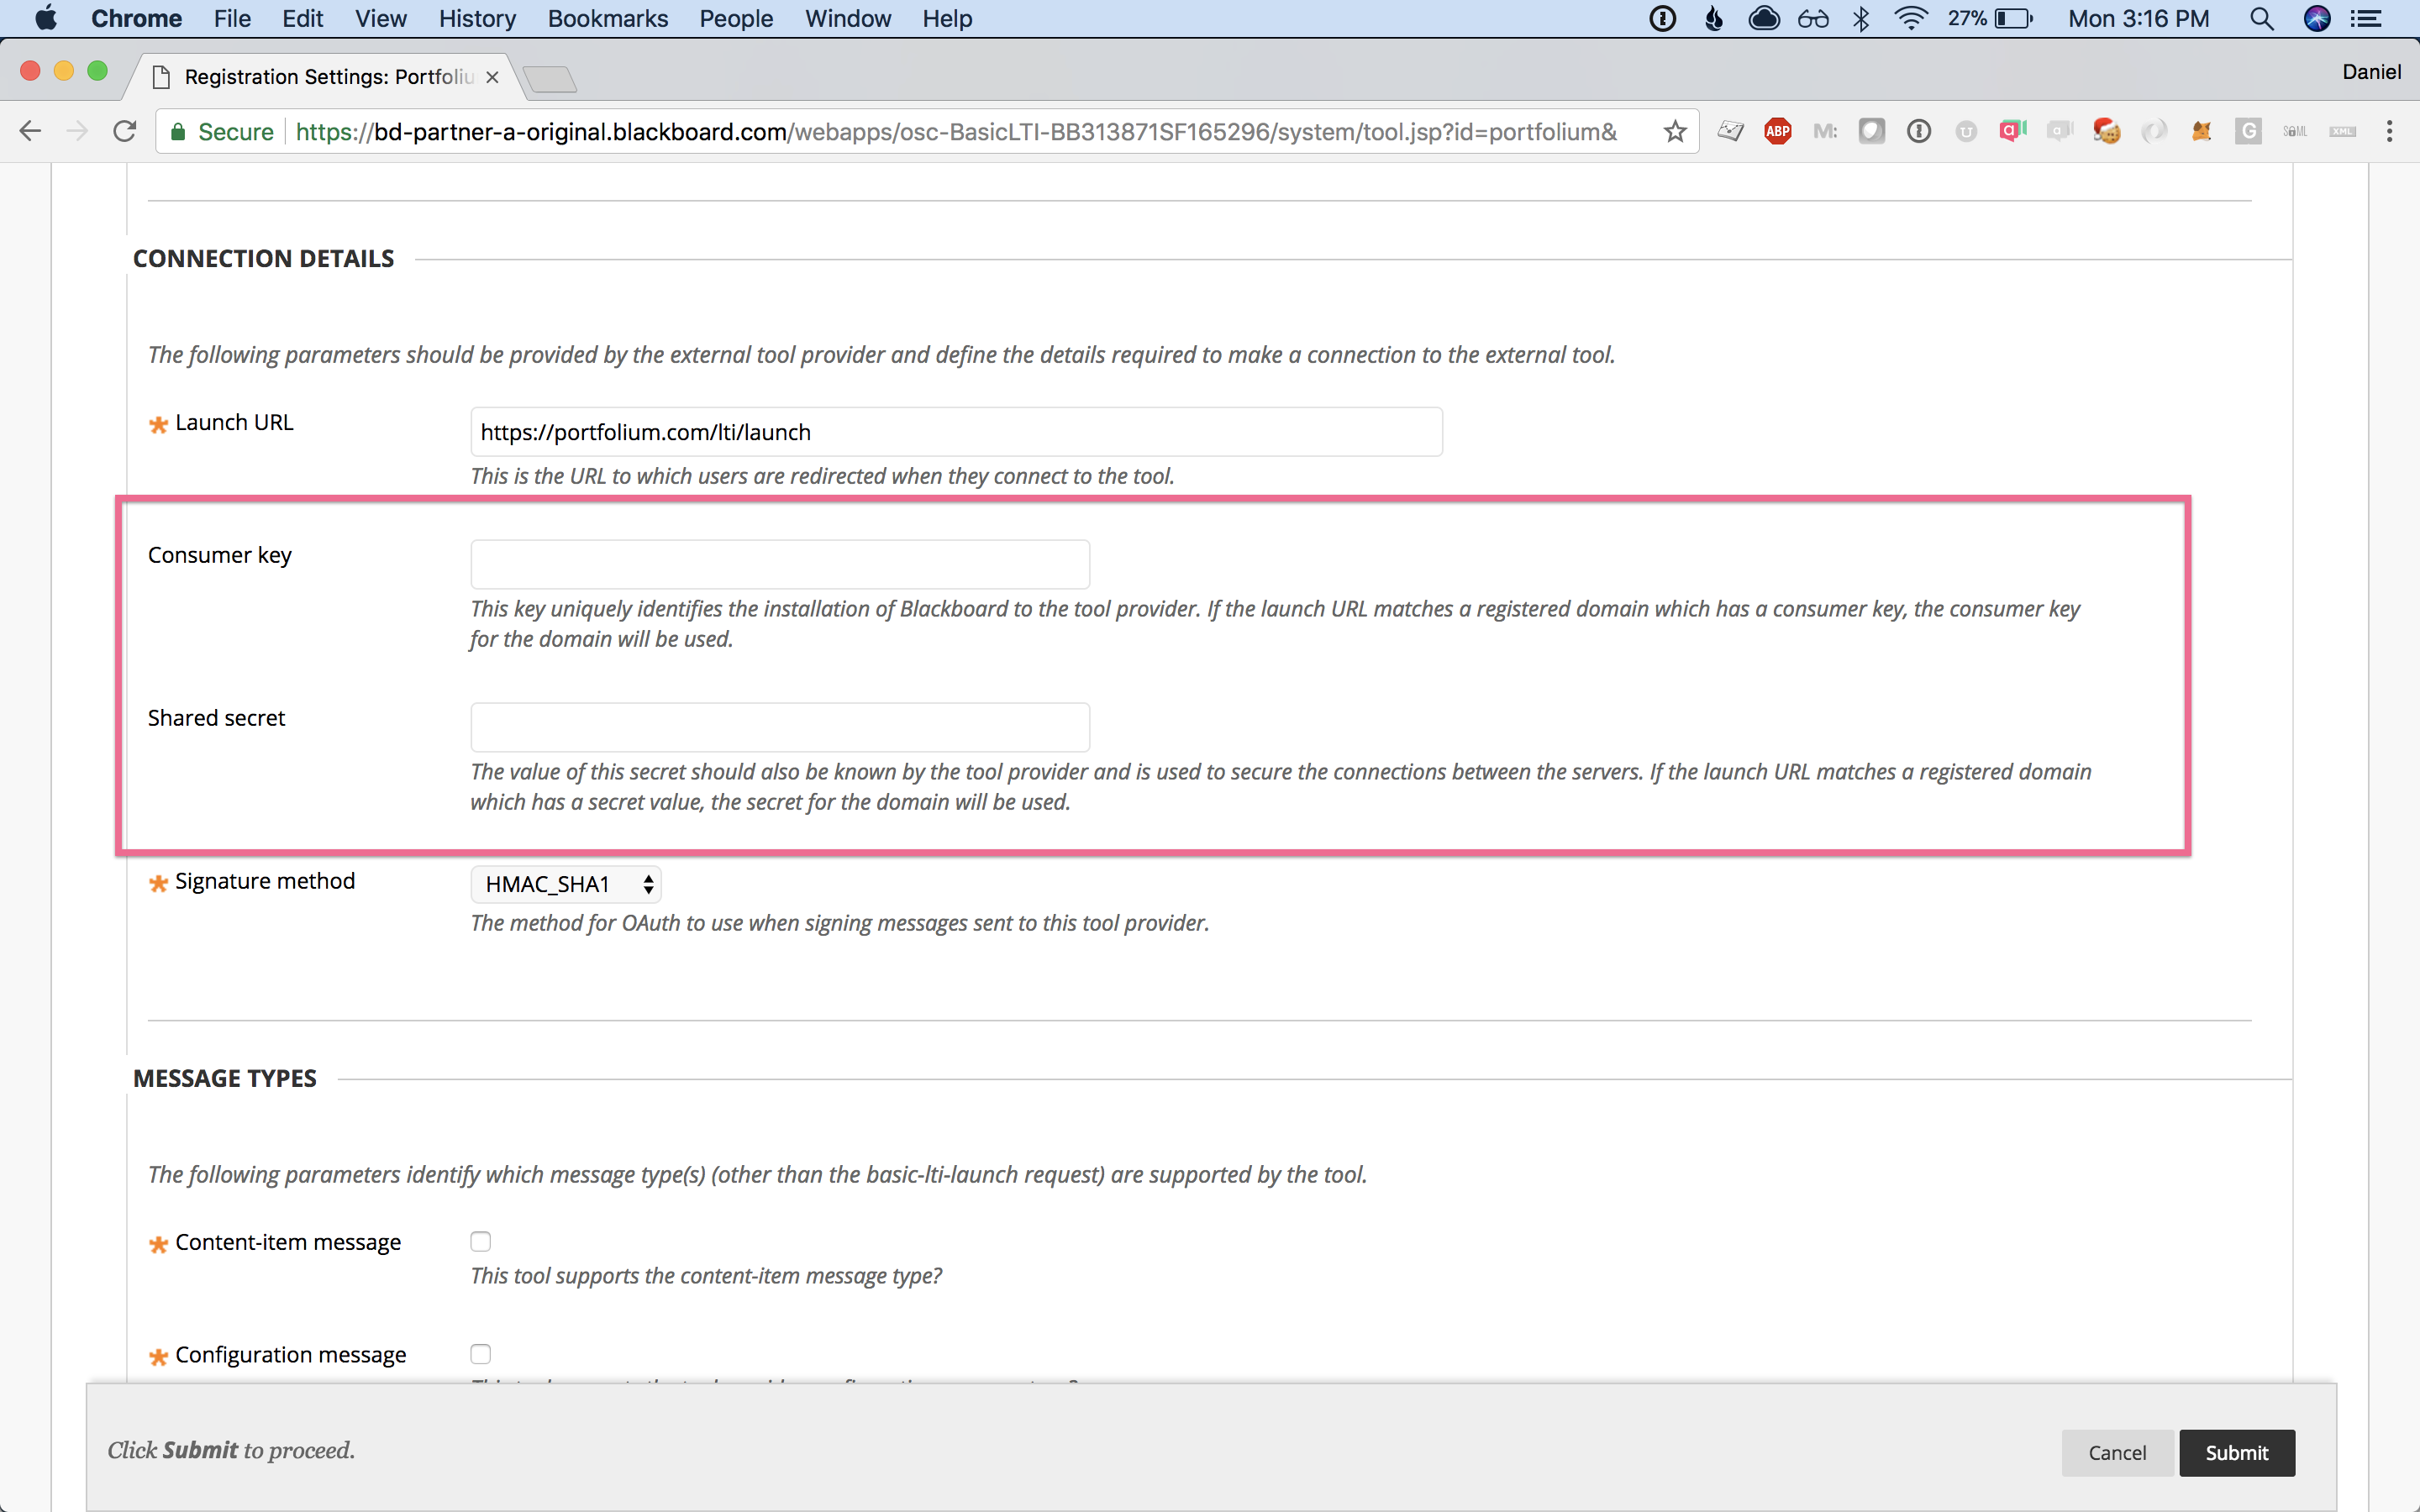Screen dimensions: 2420x1512
Task: Check the Configuration message checkbox
Action: pyautogui.click(x=481, y=1354)
